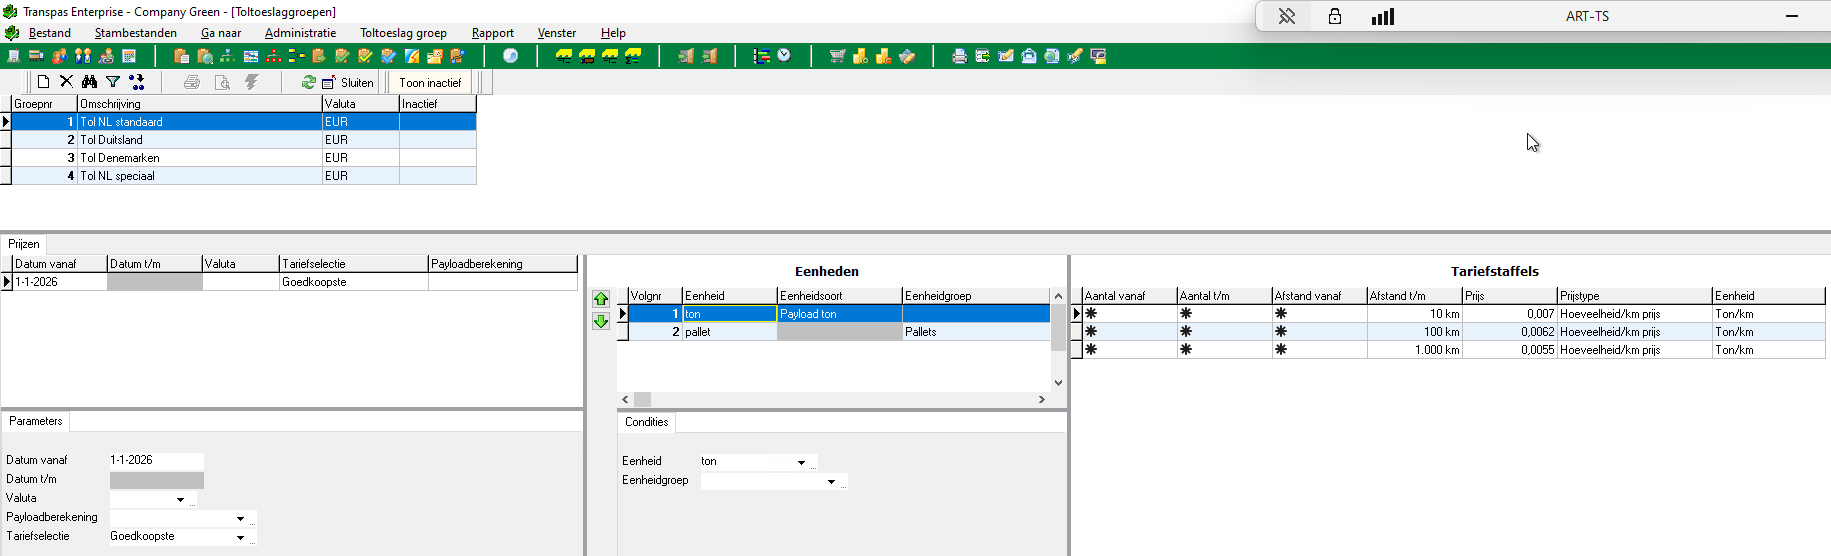This screenshot has height=556, width=1831.
Task: Toggle the Toon inactief button
Action: [x=430, y=82]
